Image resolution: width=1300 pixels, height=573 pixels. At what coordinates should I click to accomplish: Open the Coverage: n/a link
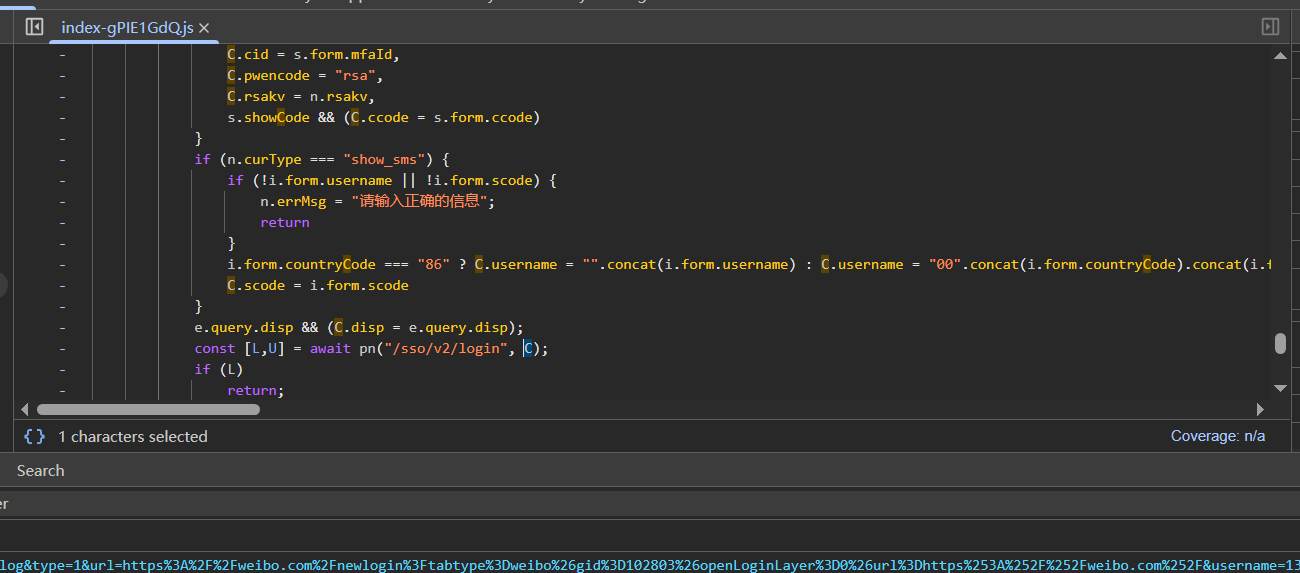point(1217,436)
